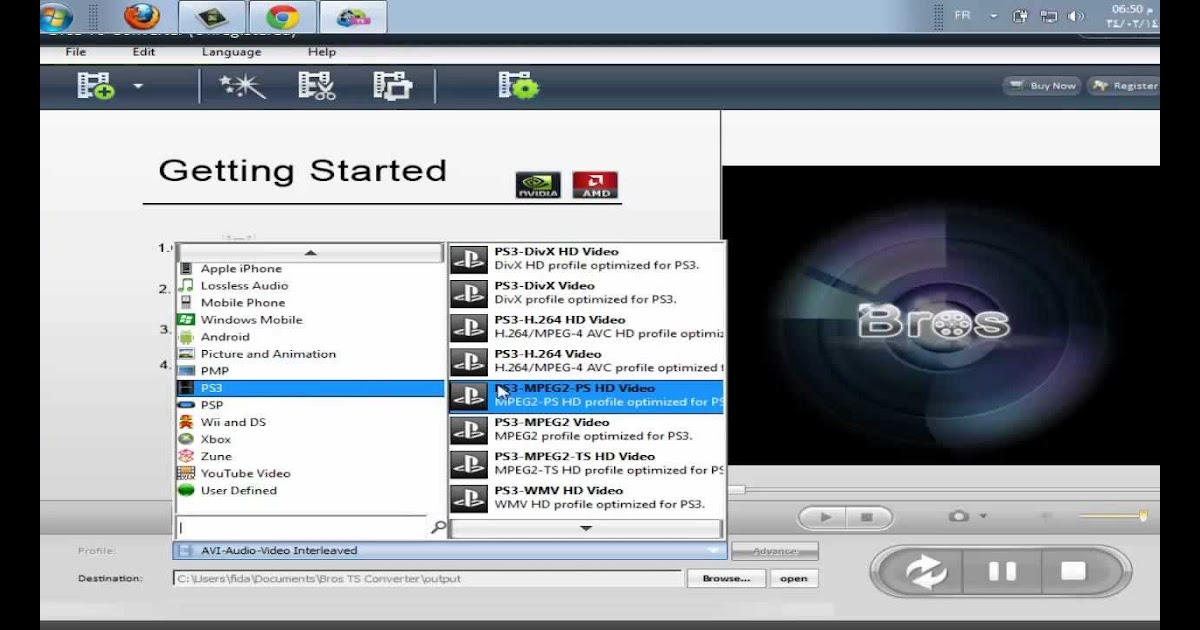Select PMP category
This screenshot has width=1200, height=630.
(x=310, y=370)
